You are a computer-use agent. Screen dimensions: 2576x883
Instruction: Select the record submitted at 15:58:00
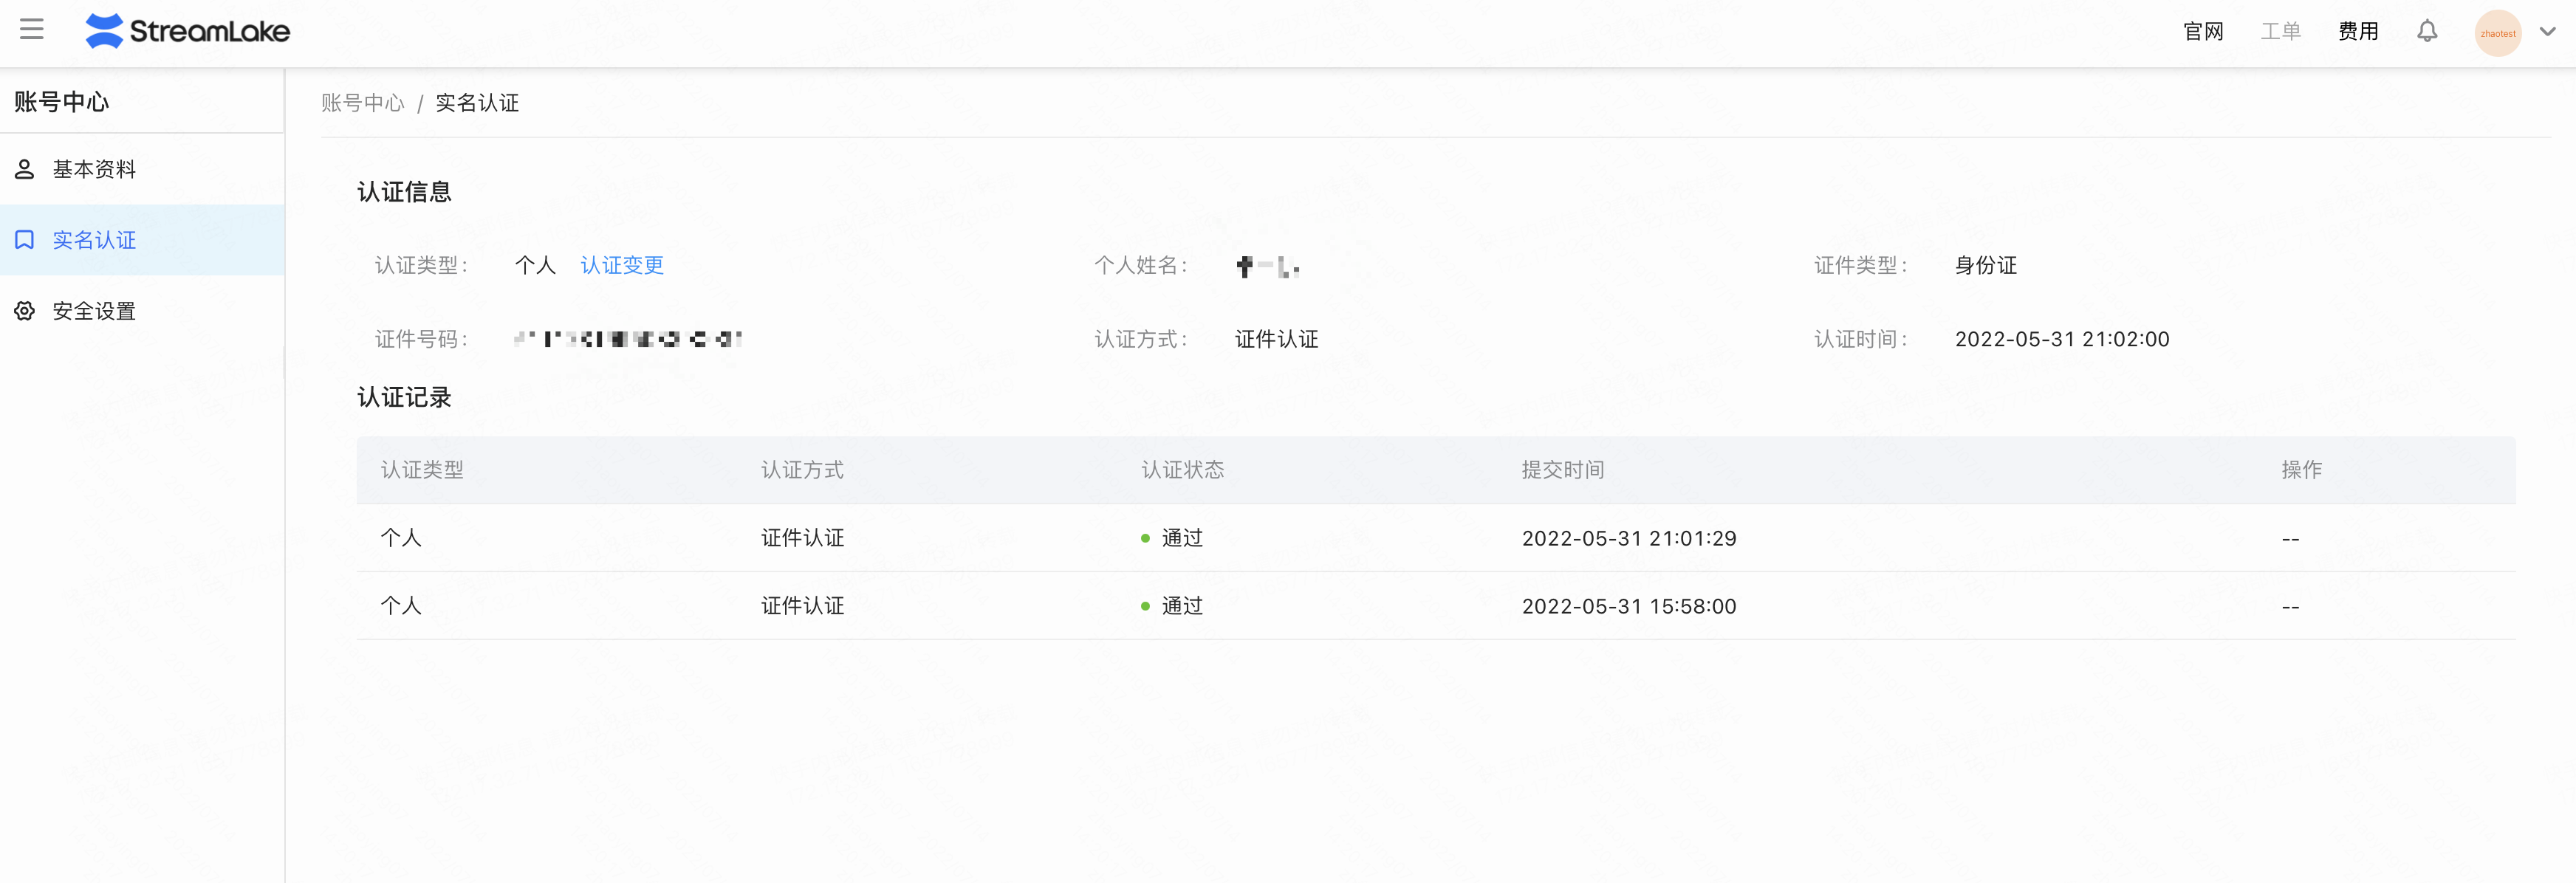coord(1436,606)
